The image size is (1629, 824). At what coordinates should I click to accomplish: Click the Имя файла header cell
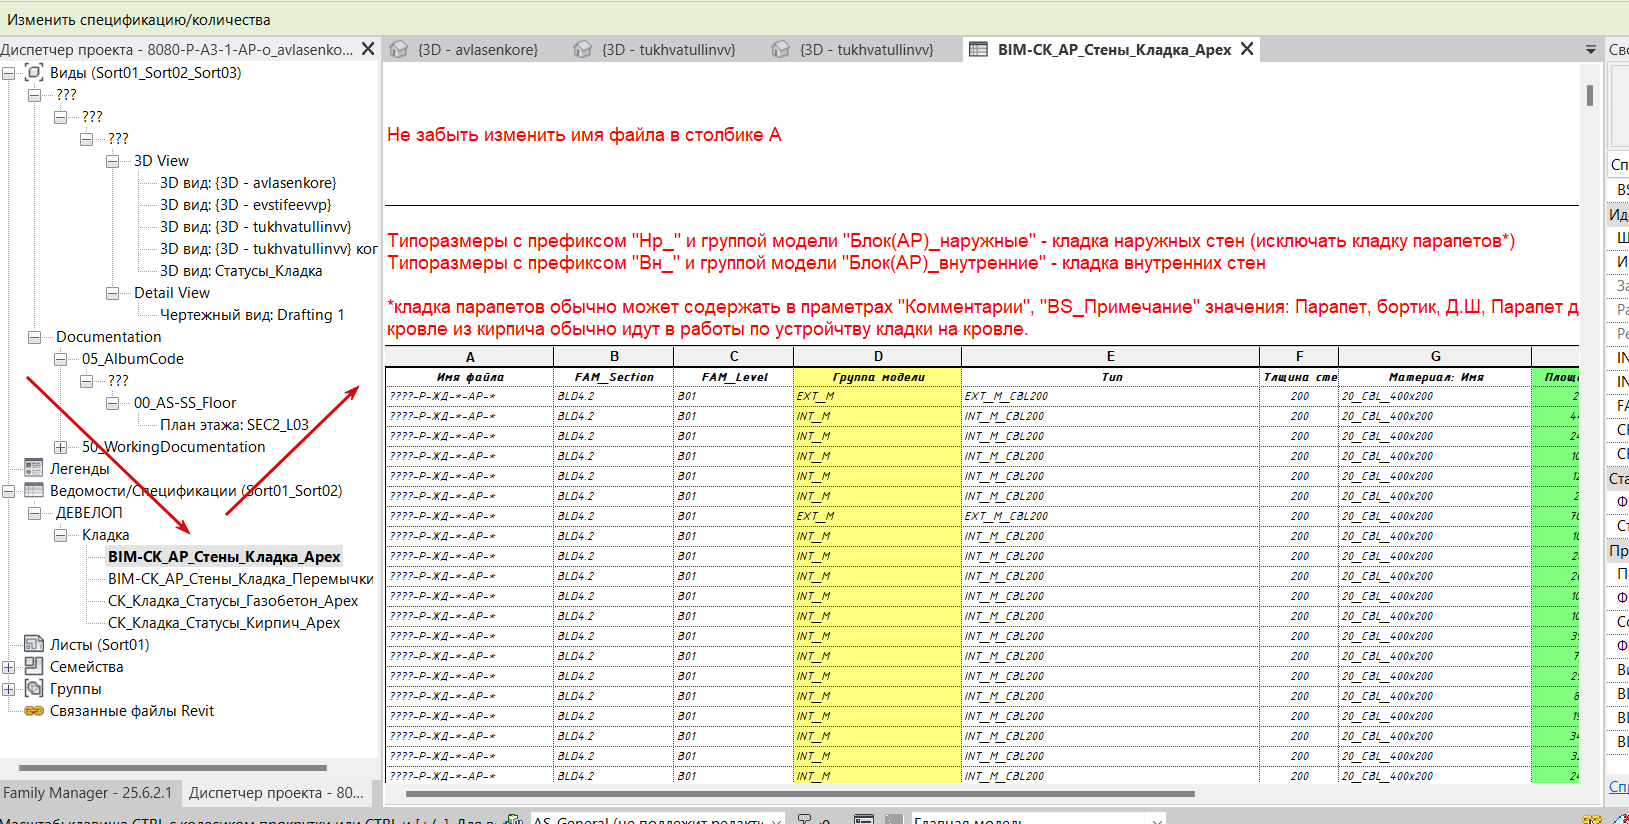click(x=470, y=377)
